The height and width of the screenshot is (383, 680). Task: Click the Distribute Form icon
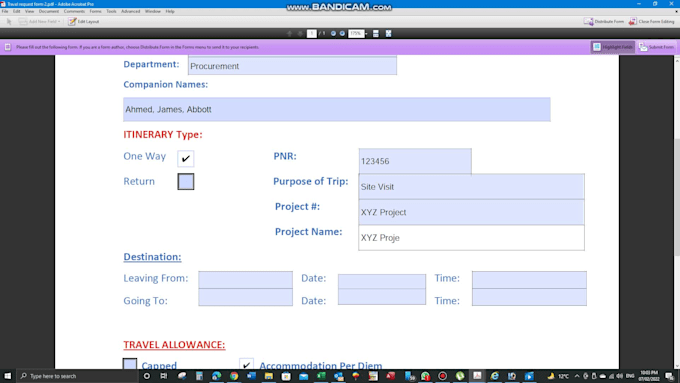(x=588, y=21)
